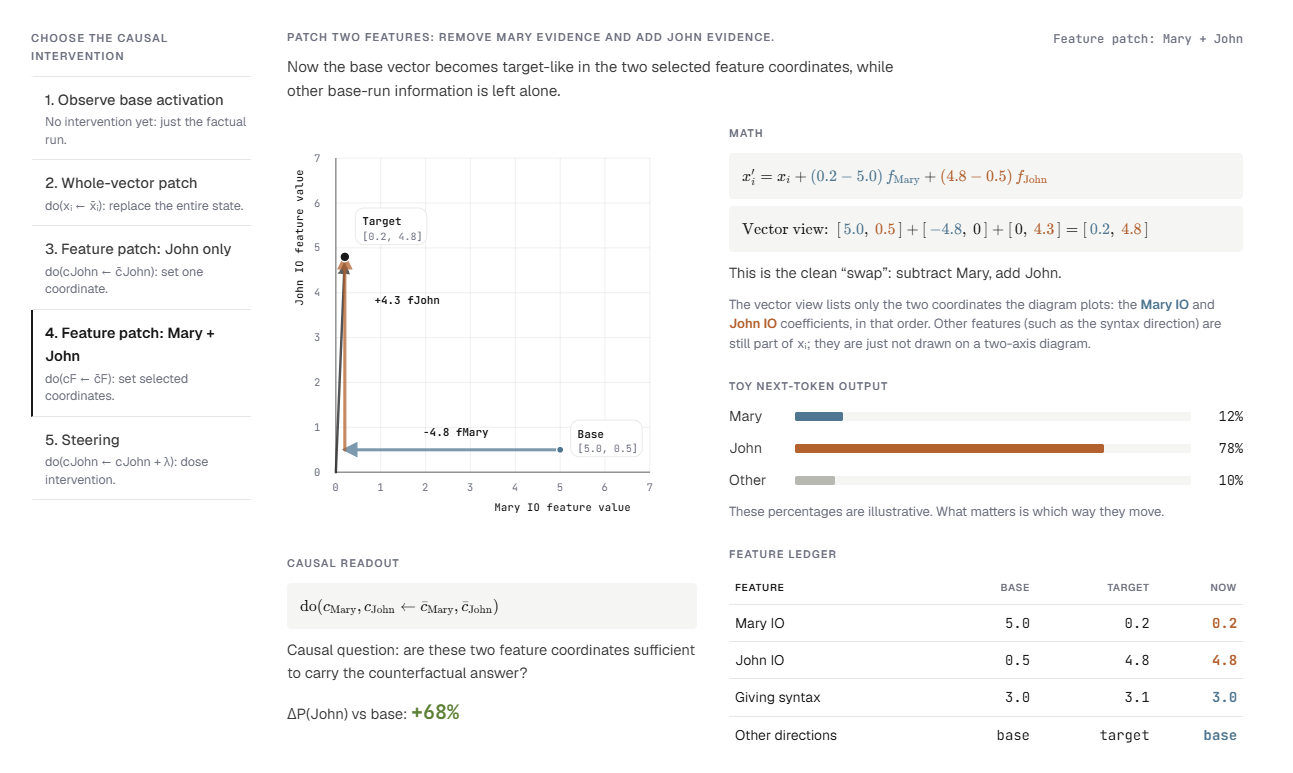Image resolution: width=1293 pixels, height=773 pixels.
Task: Click the "-4.8 fMary" arrow label
Action: point(456,432)
